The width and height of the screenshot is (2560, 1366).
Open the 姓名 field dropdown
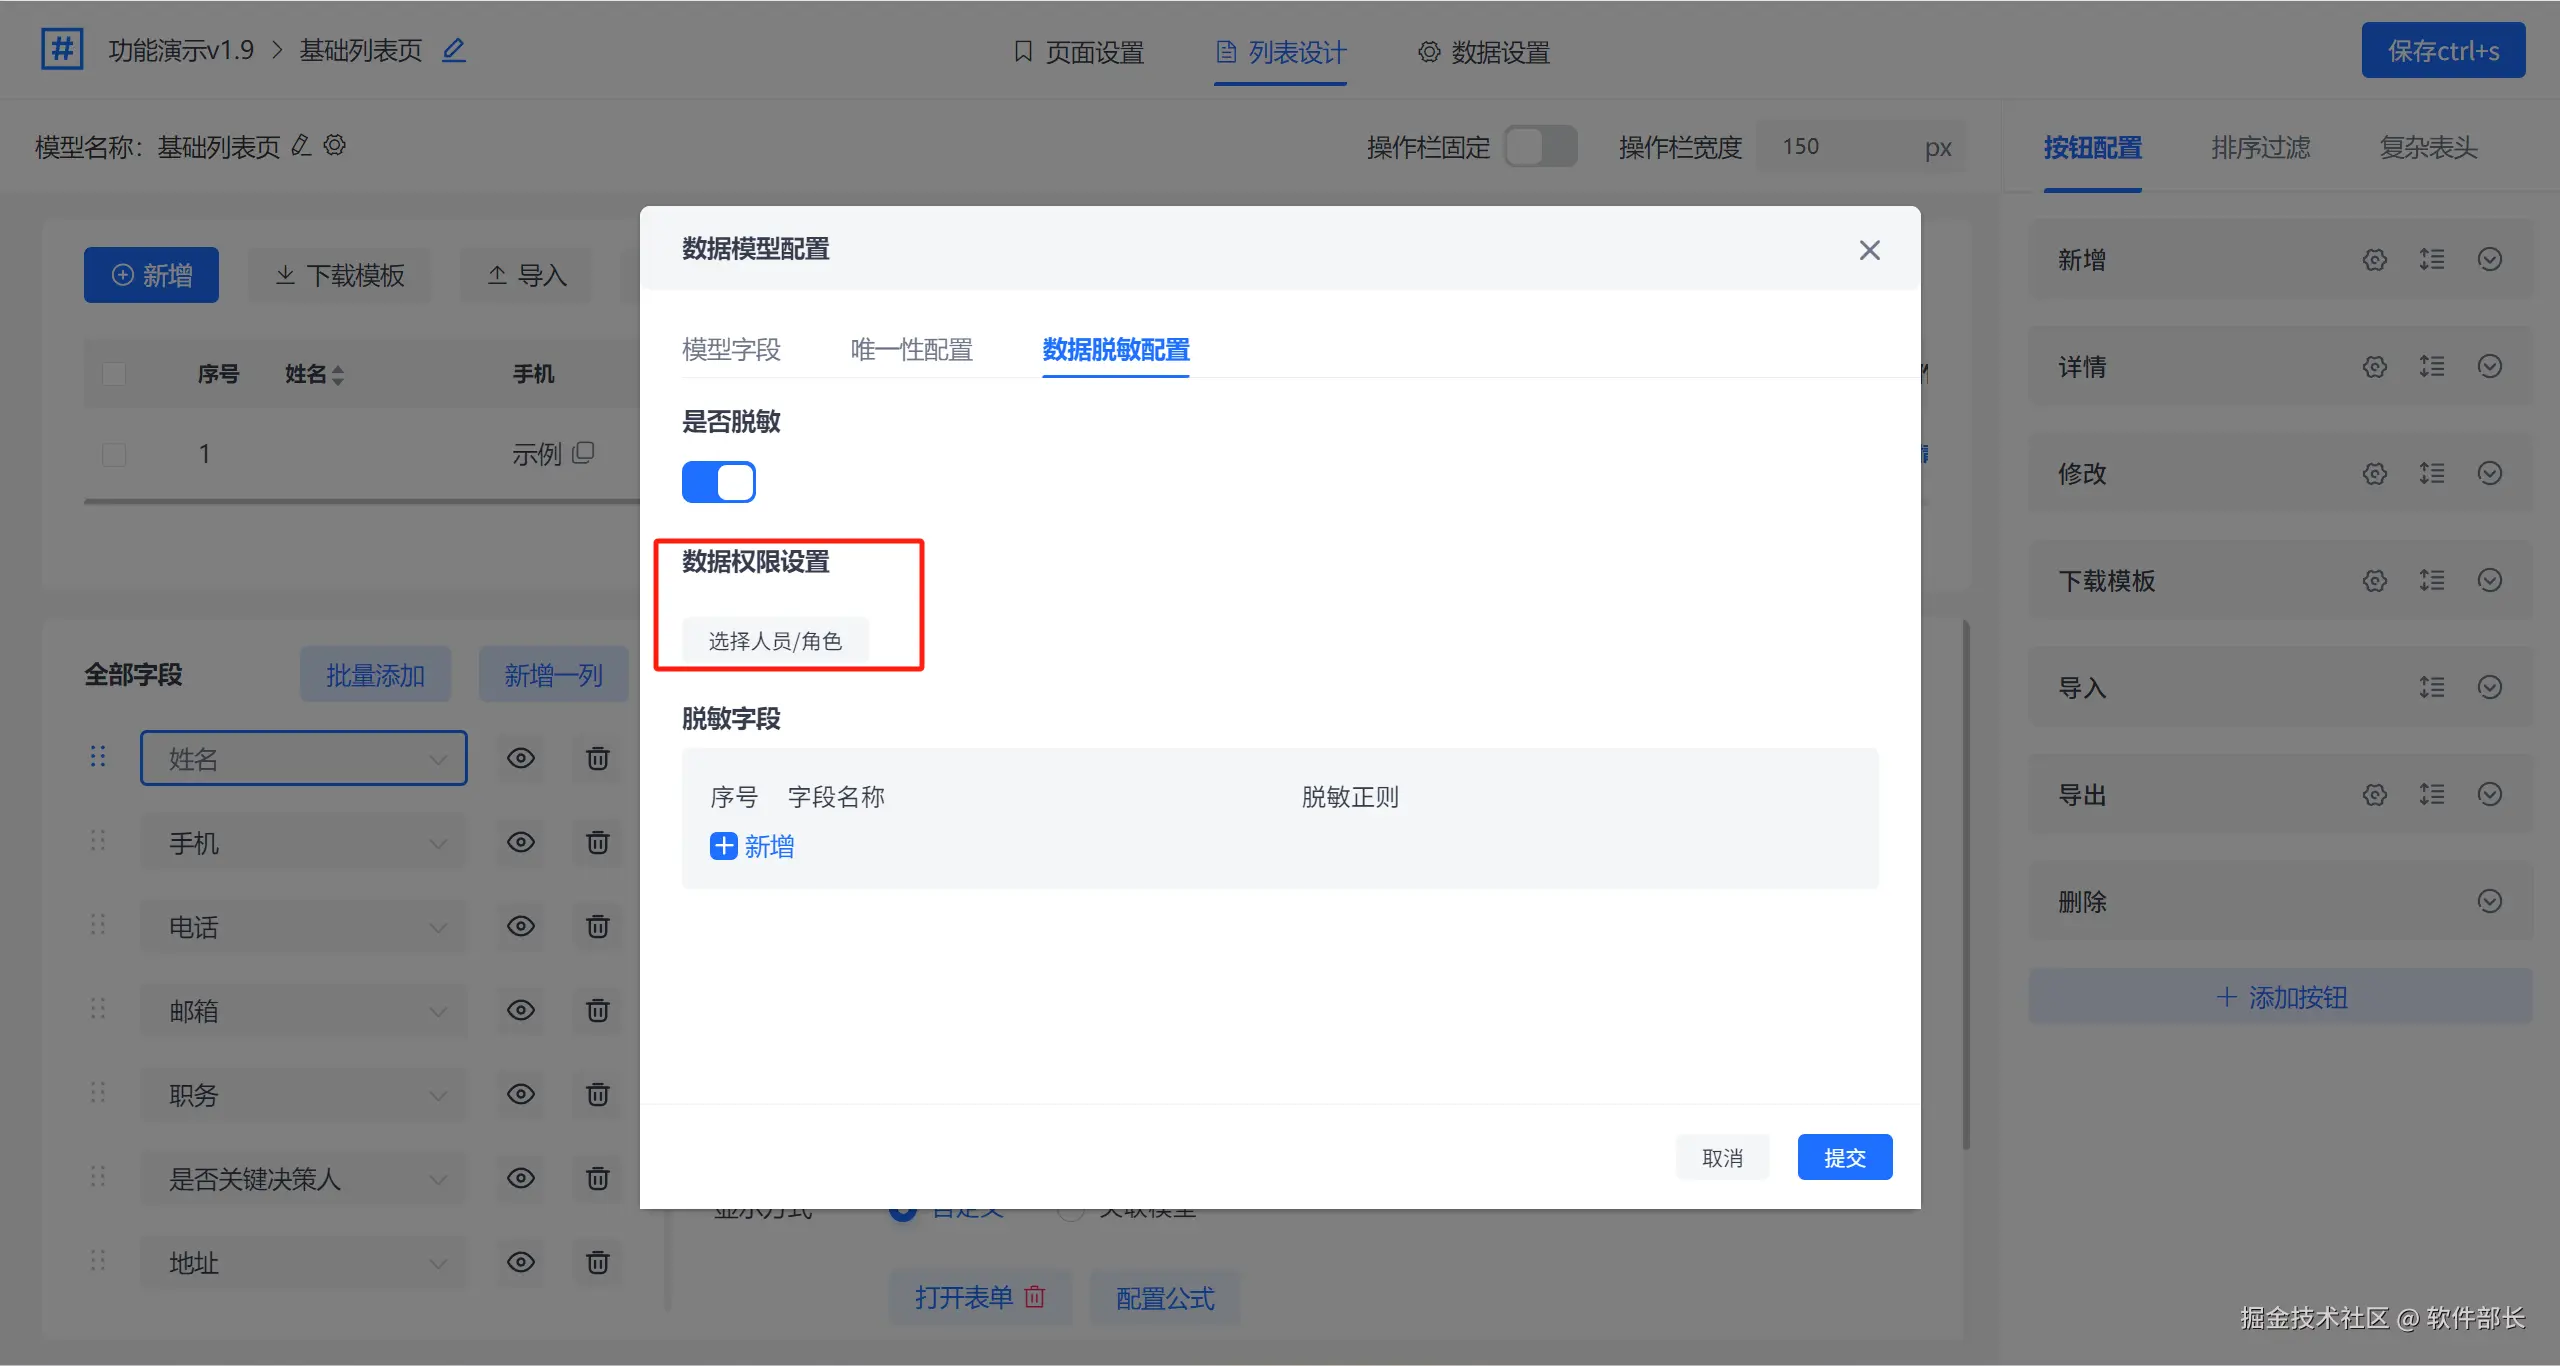click(303, 758)
